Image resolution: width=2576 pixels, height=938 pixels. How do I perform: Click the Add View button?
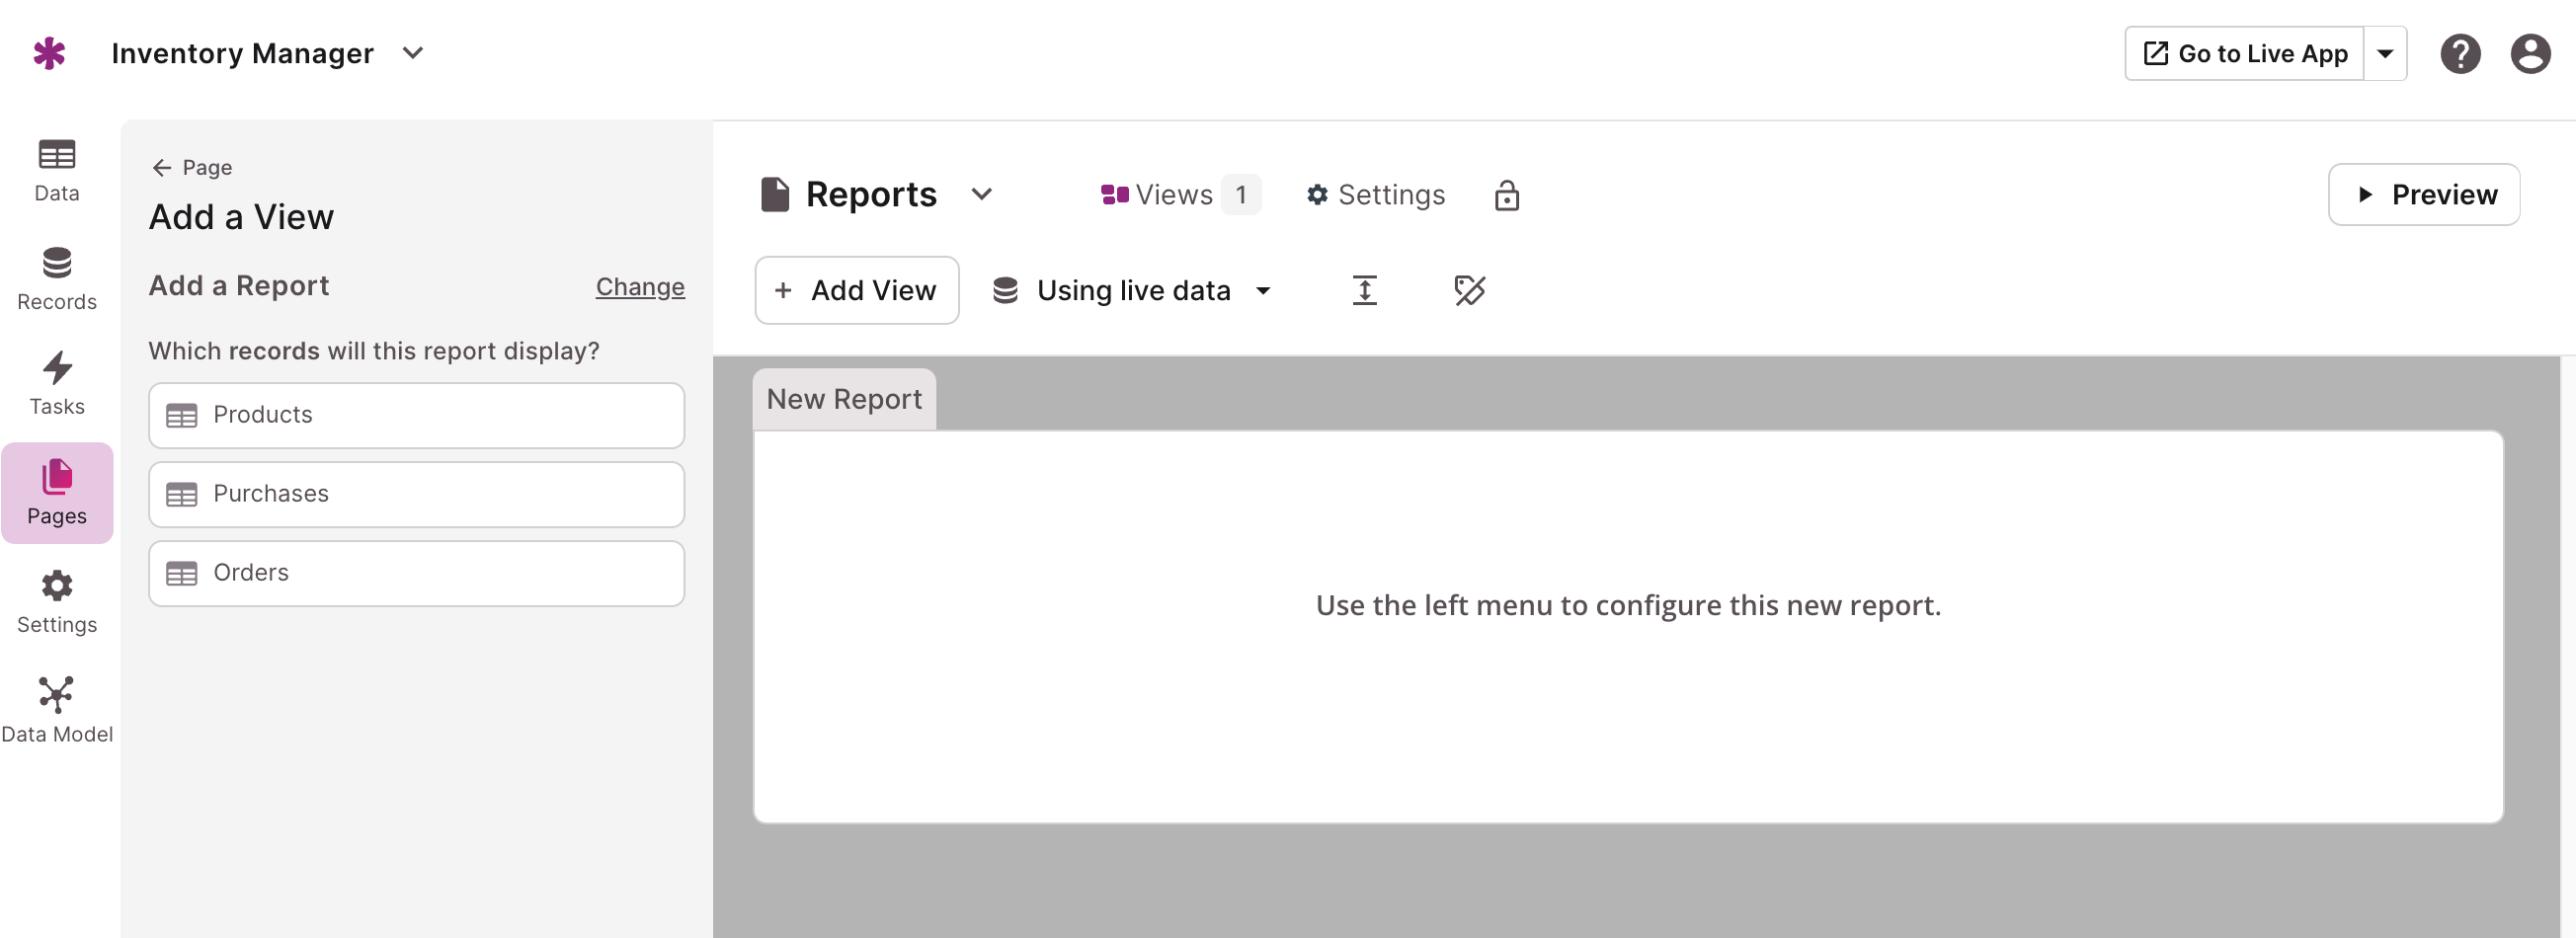click(x=857, y=290)
